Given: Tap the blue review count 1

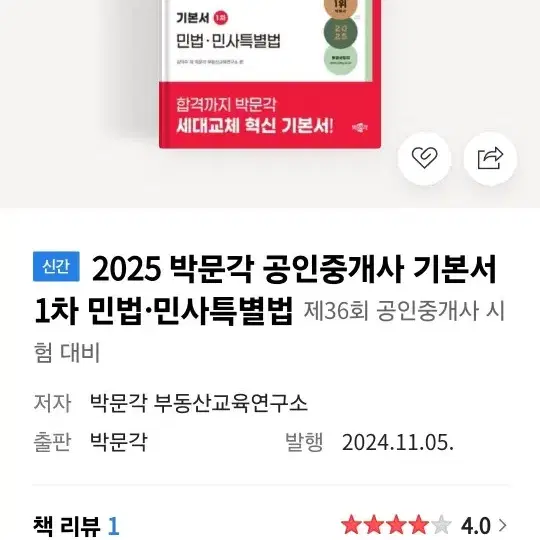Looking at the screenshot, I should coord(114,526).
